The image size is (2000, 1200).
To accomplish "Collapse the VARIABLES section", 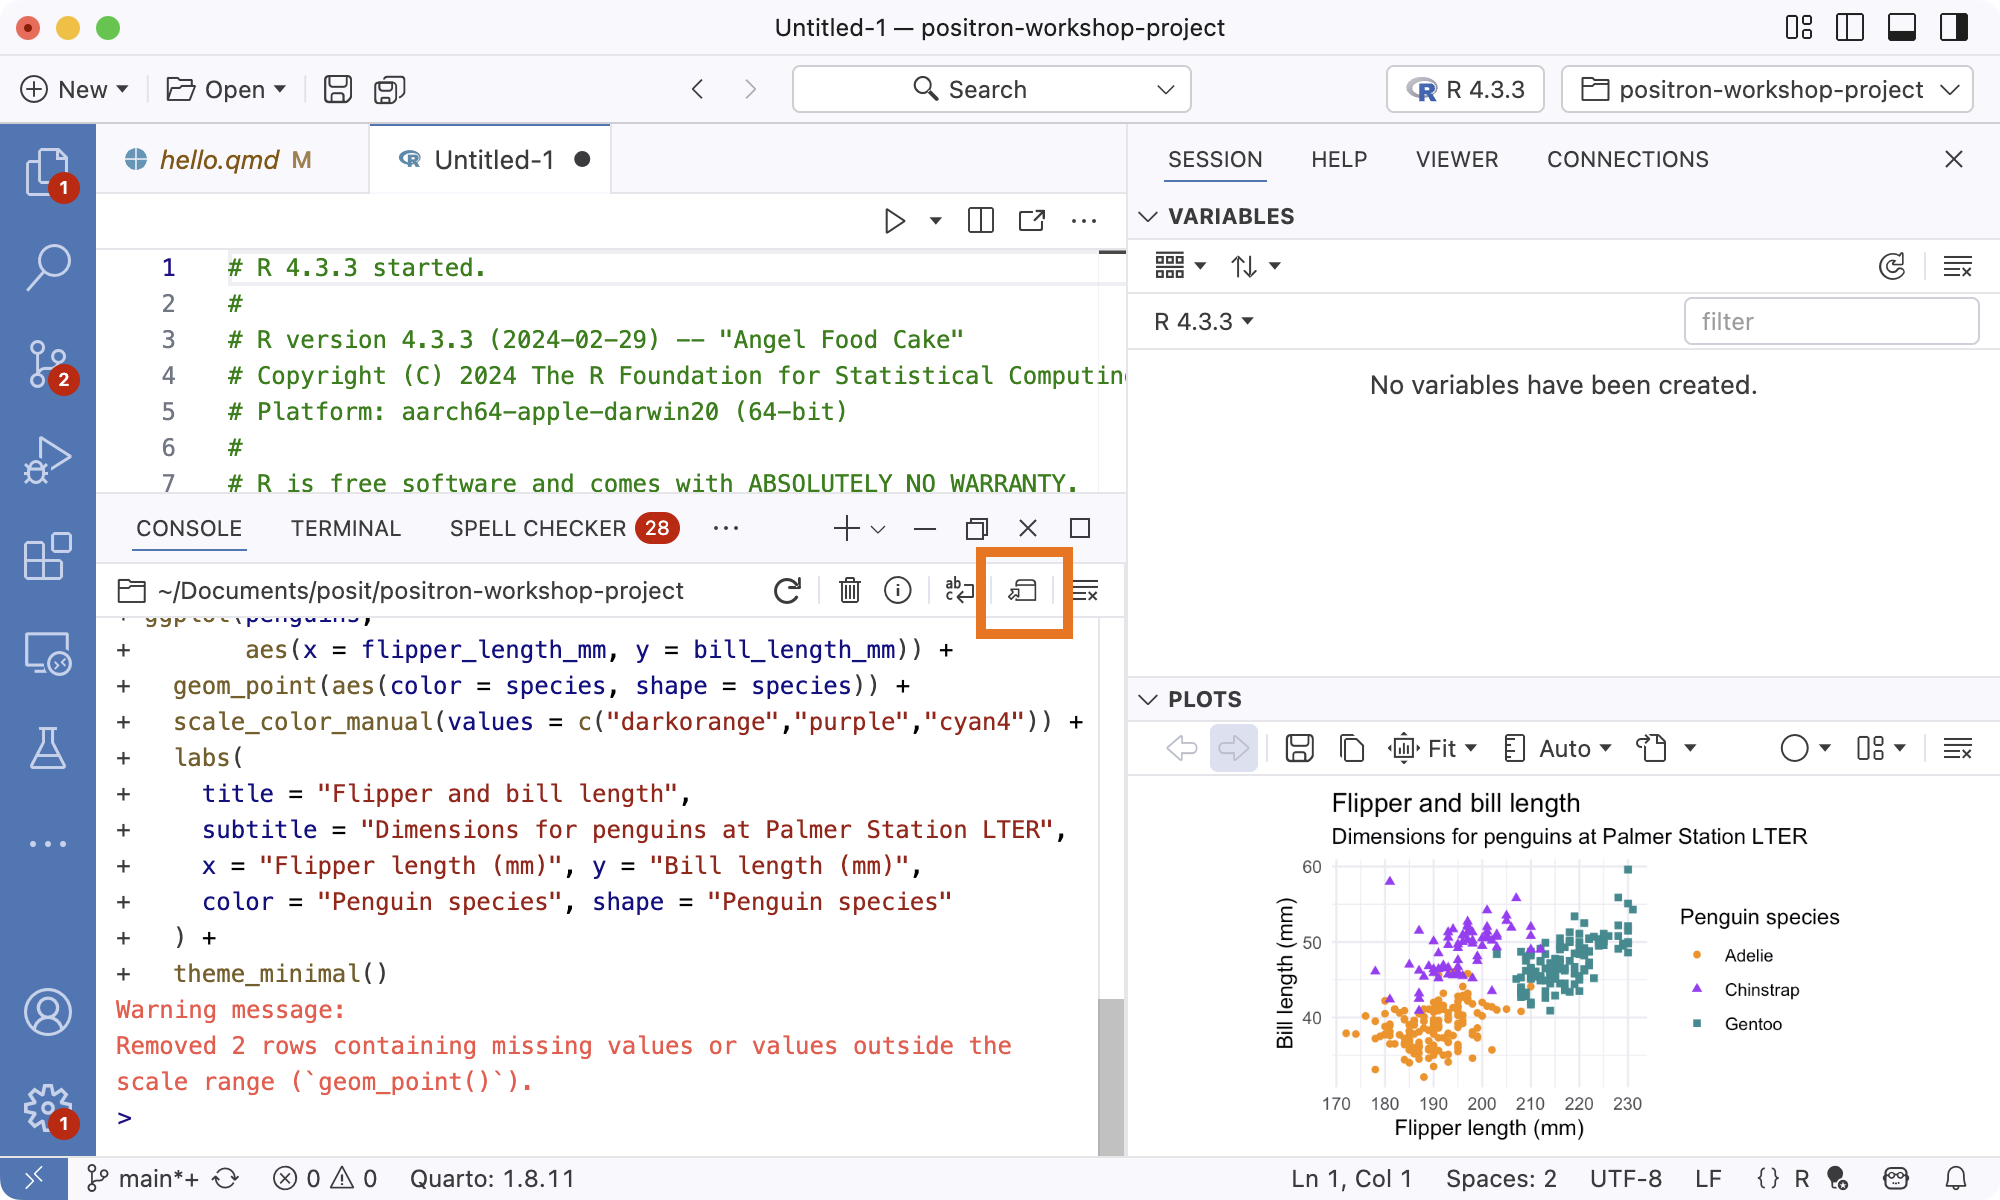I will [x=1148, y=216].
